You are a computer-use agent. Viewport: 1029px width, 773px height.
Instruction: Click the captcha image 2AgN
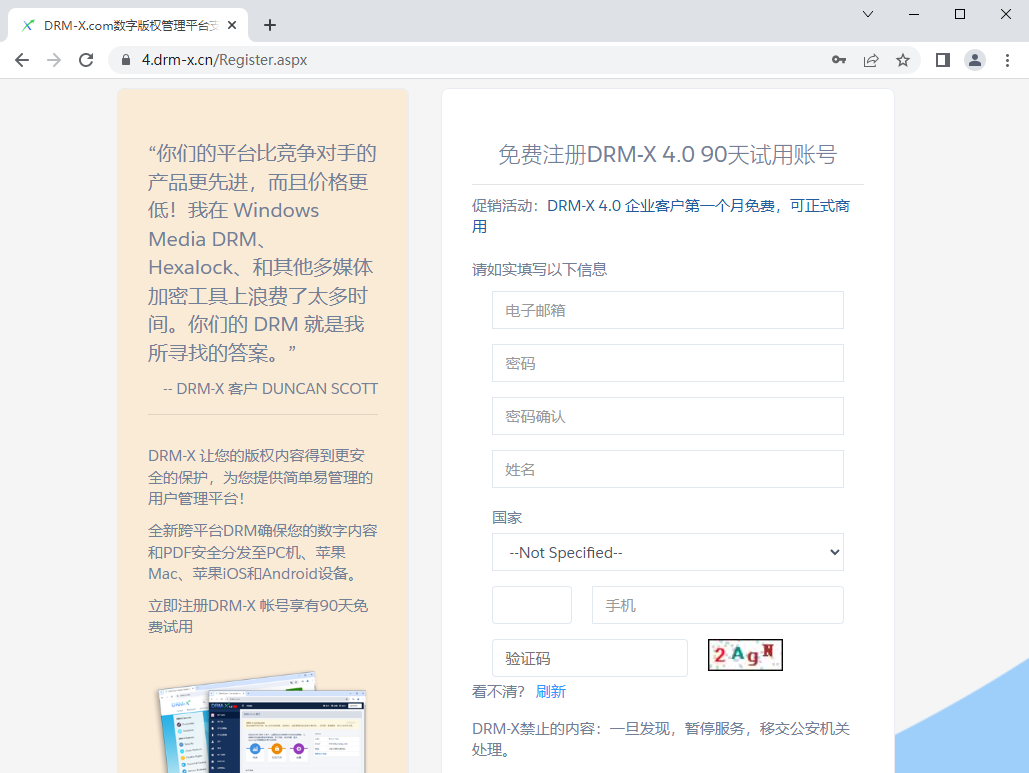click(745, 655)
